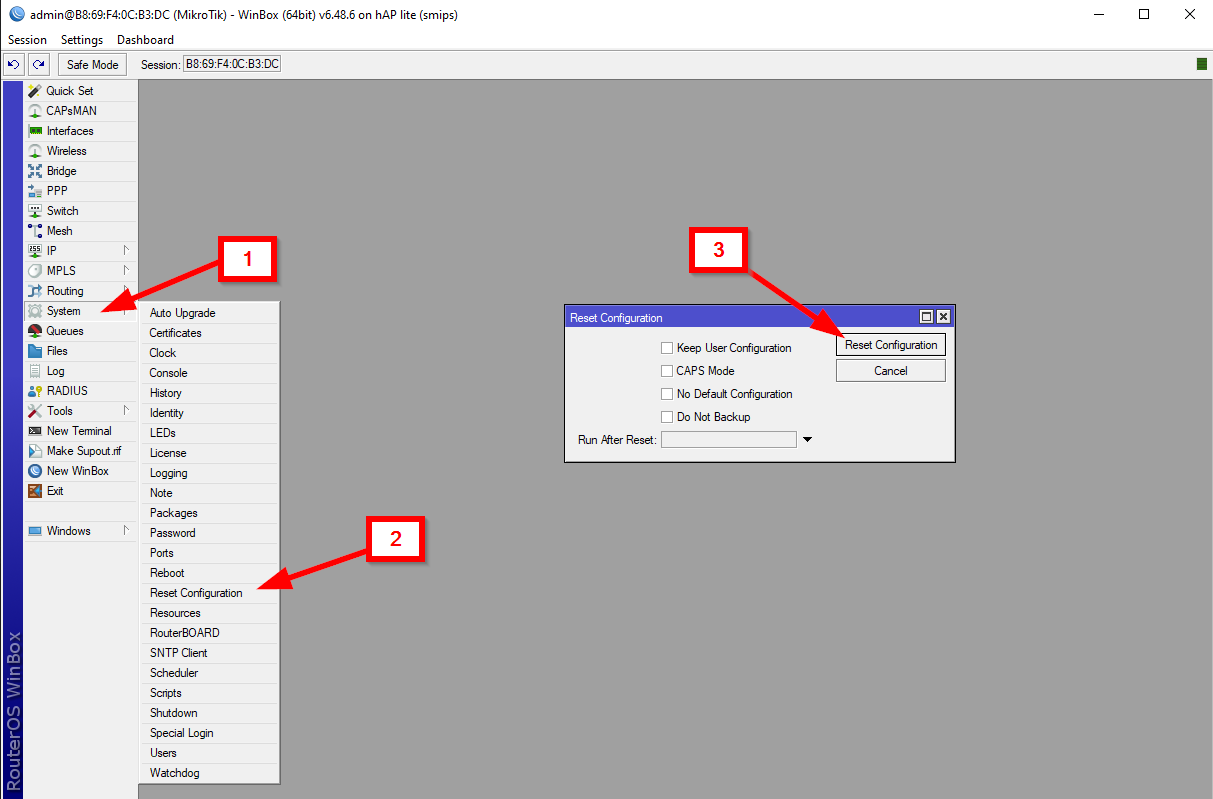The width and height of the screenshot is (1213, 799).
Task: Open the Settings menu
Action: tap(82, 40)
